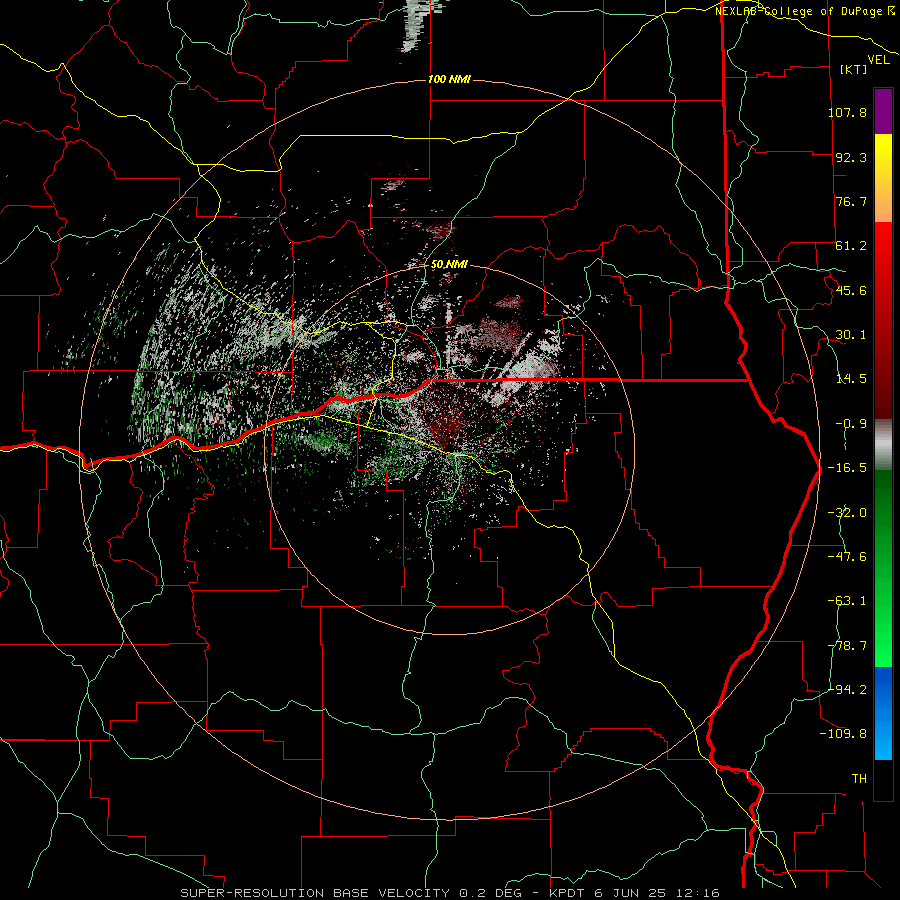Select the -16.5 scale value
The height and width of the screenshot is (900, 900).
point(847,468)
